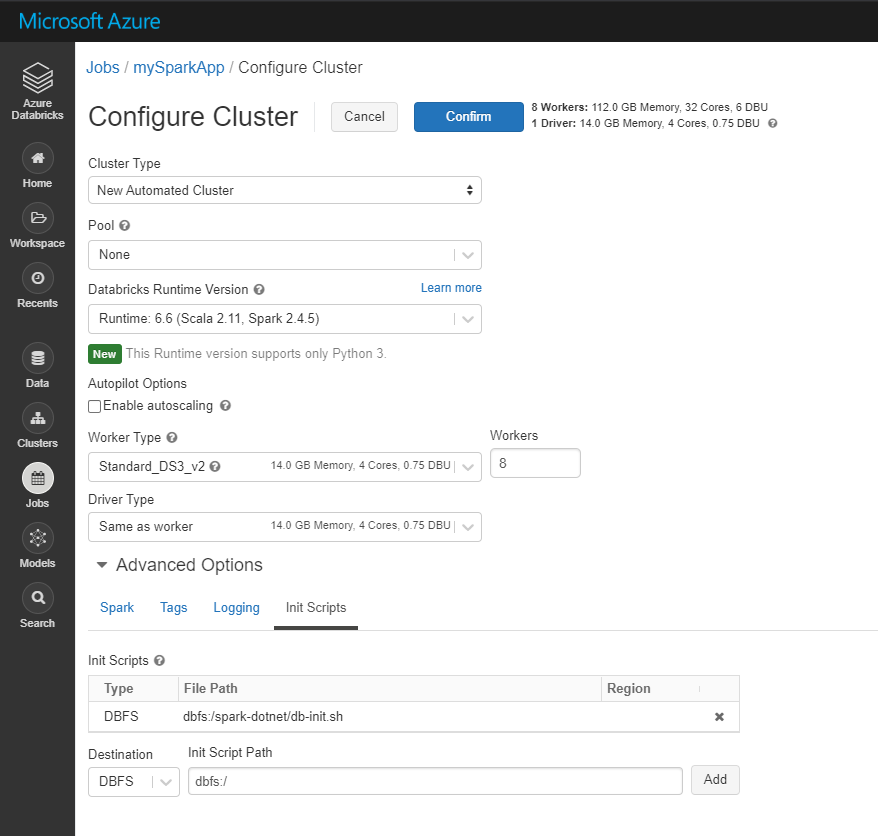878x836 pixels.
Task: Select the Init Scripts tab
Action: (x=316, y=608)
